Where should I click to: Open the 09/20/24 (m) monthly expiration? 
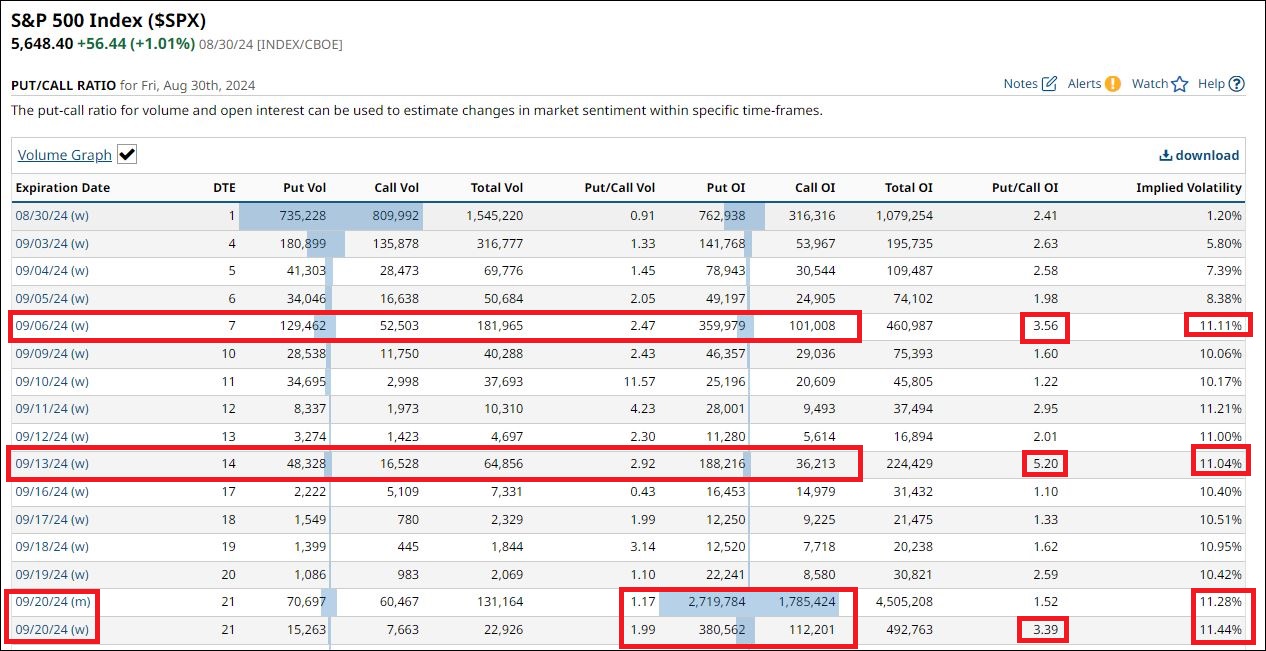tap(52, 601)
